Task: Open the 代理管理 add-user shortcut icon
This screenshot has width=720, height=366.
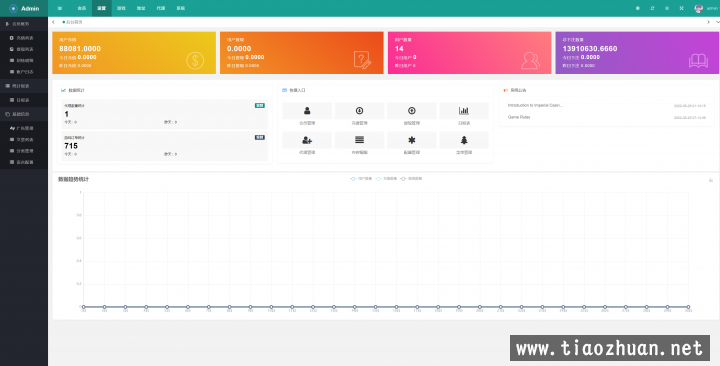Action: [307, 140]
